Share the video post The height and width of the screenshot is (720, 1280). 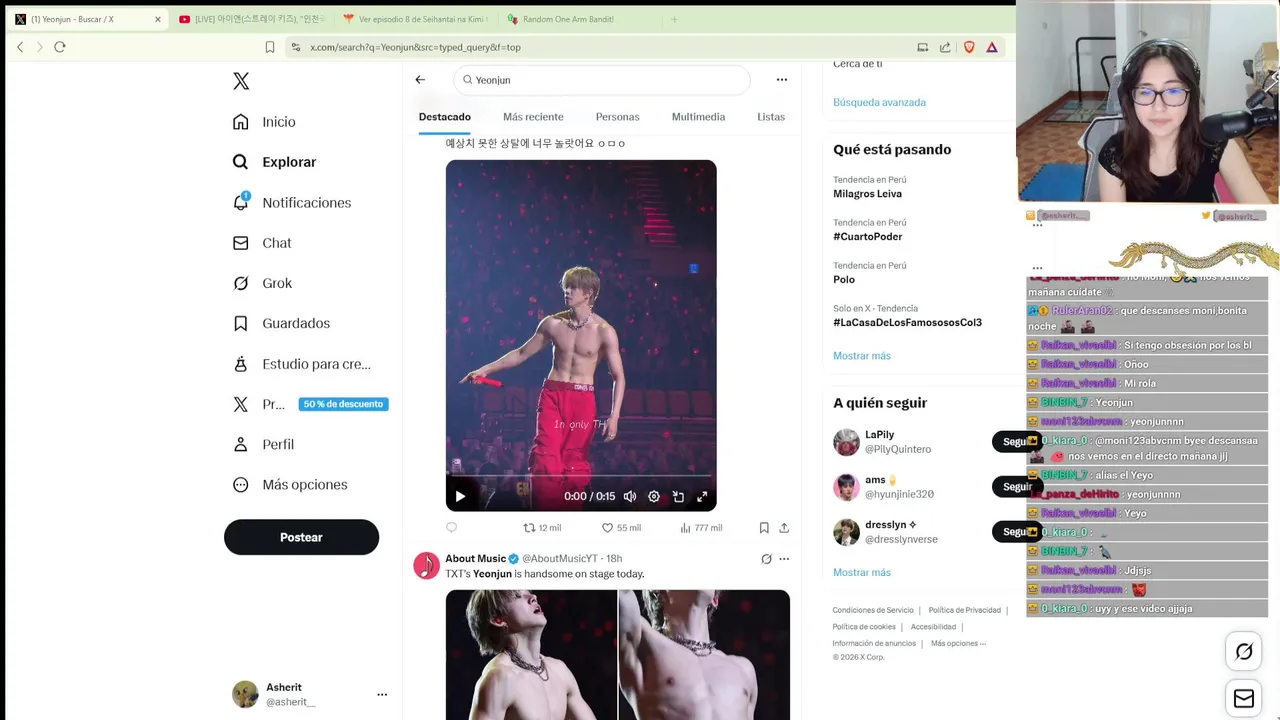[784, 527]
